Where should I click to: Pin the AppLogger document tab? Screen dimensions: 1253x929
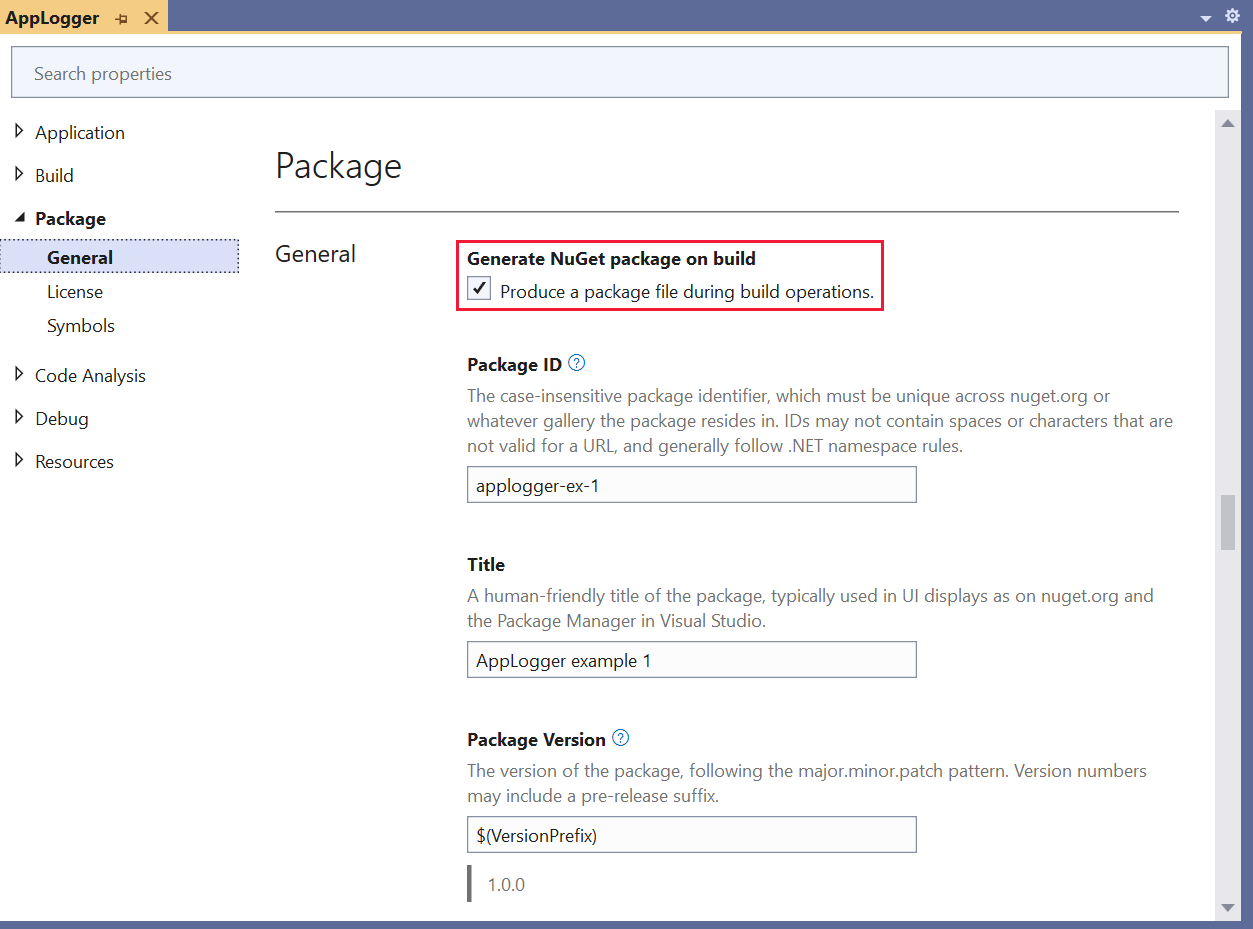click(120, 17)
